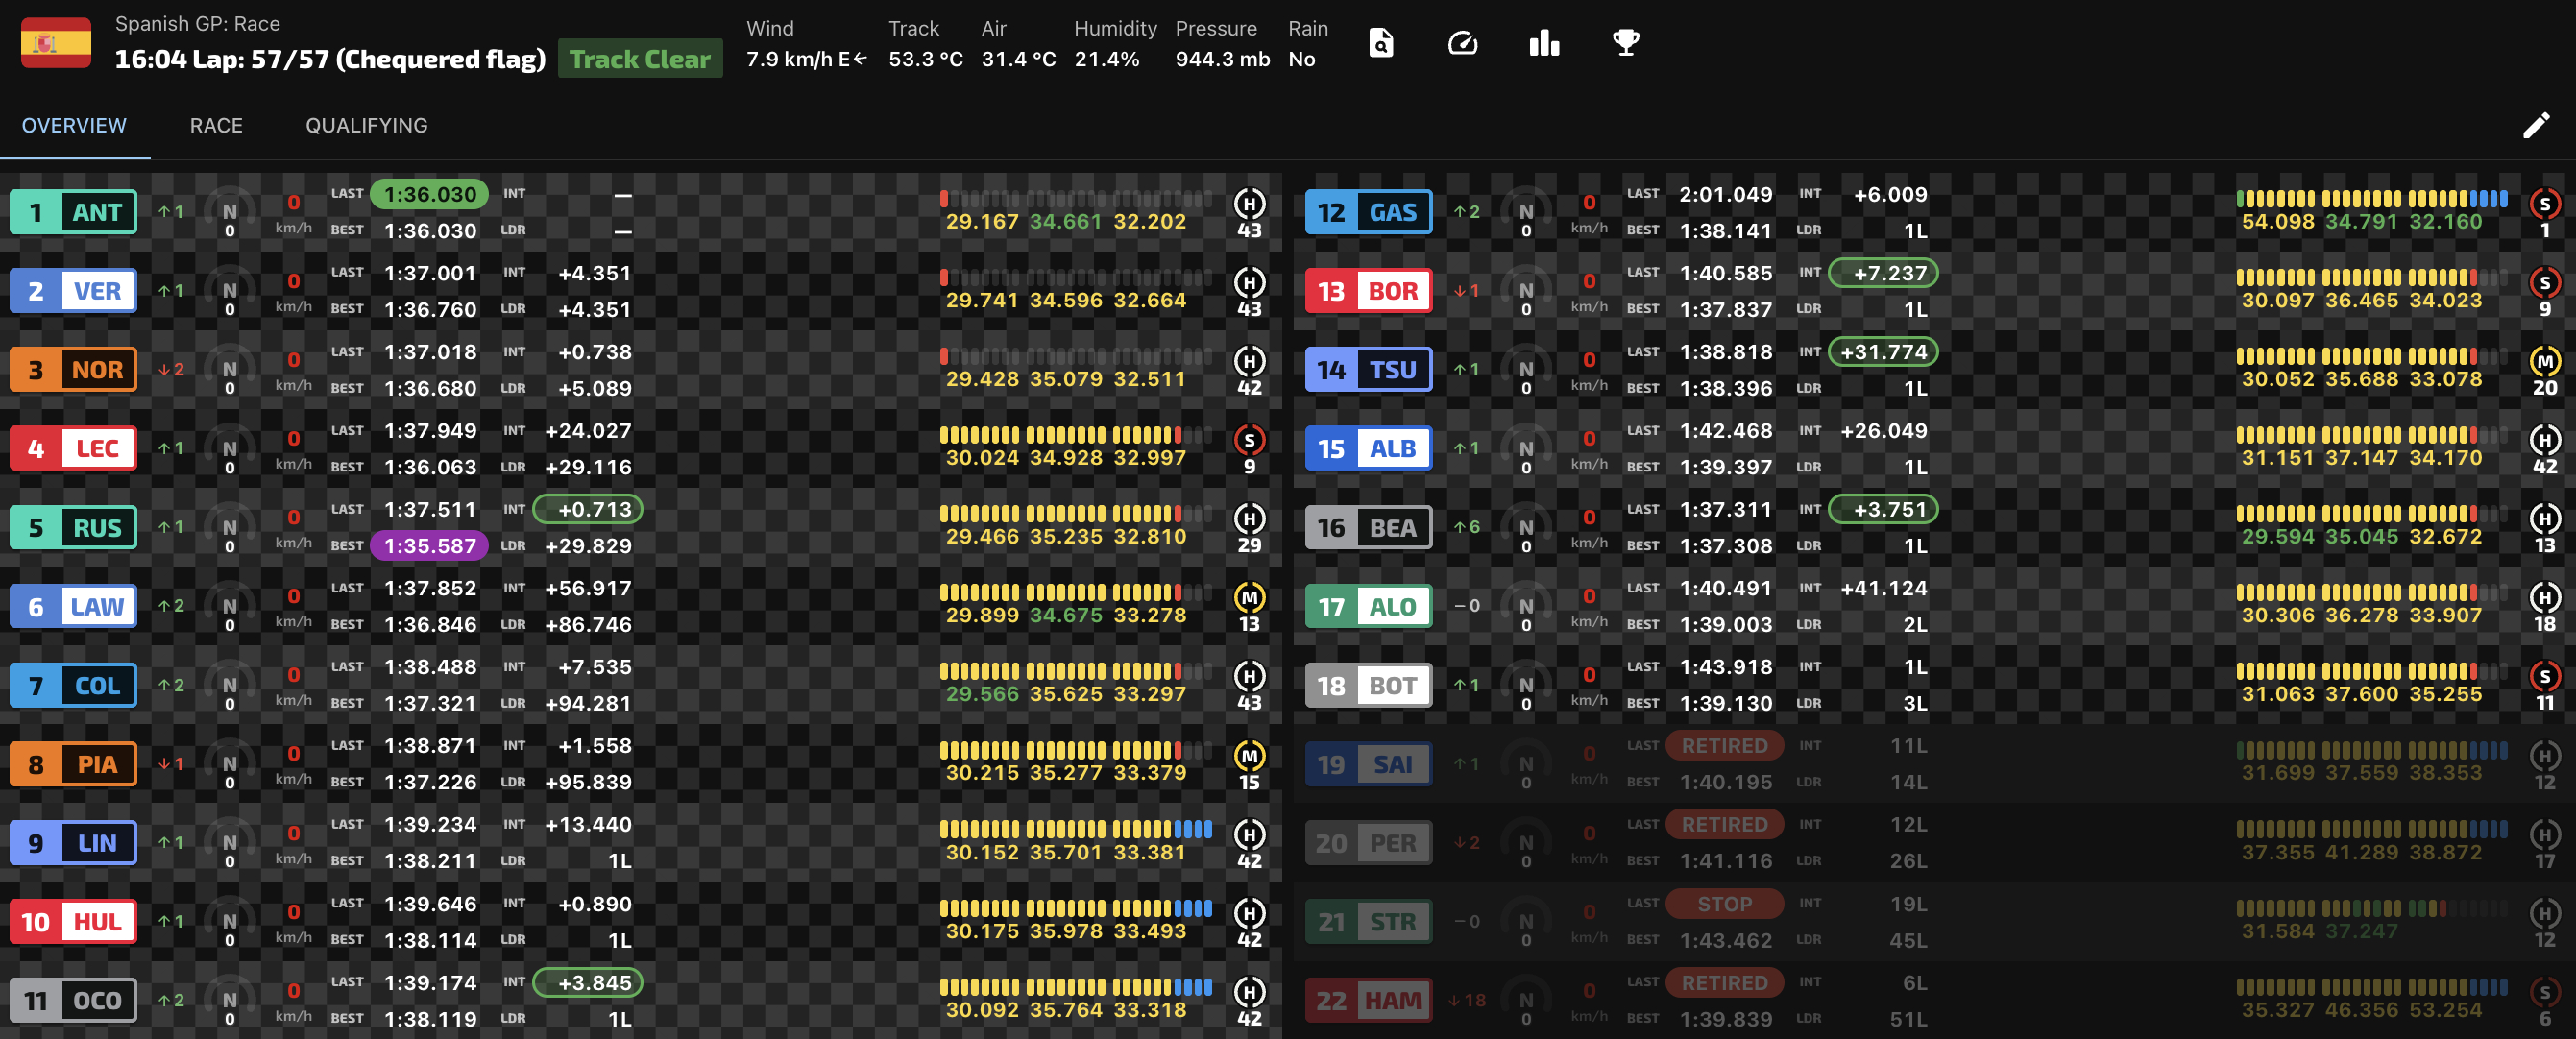This screenshot has height=1039, width=2576.
Task: Click the wind reading 7.9 km/h E
Action: [x=807, y=59]
